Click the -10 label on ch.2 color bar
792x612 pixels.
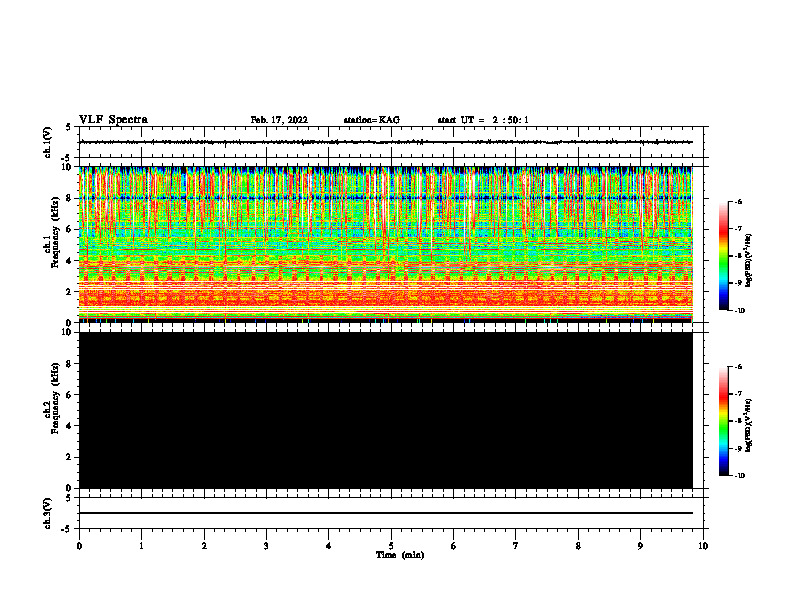(x=739, y=475)
